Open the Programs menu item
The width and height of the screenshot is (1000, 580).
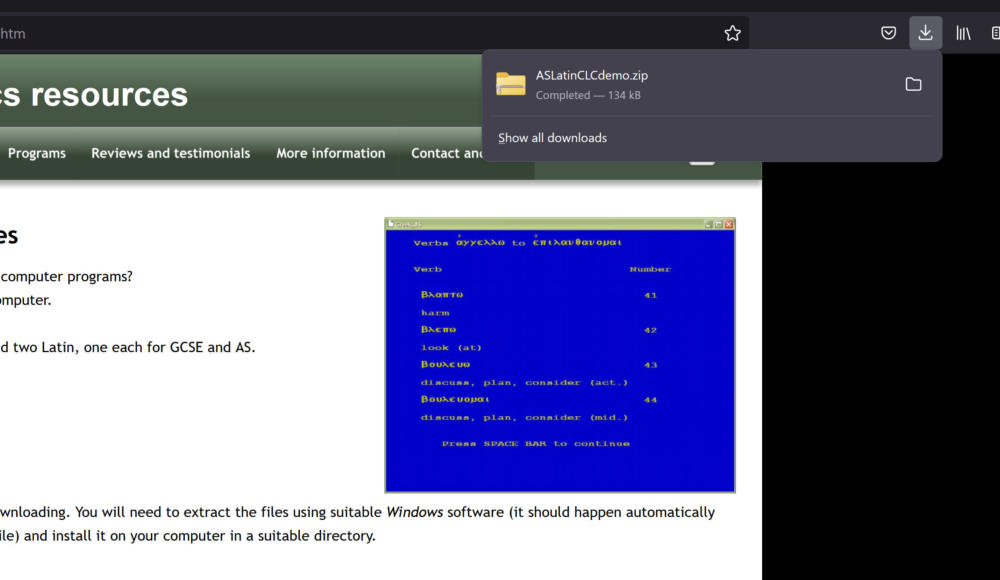tap(37, 153)
